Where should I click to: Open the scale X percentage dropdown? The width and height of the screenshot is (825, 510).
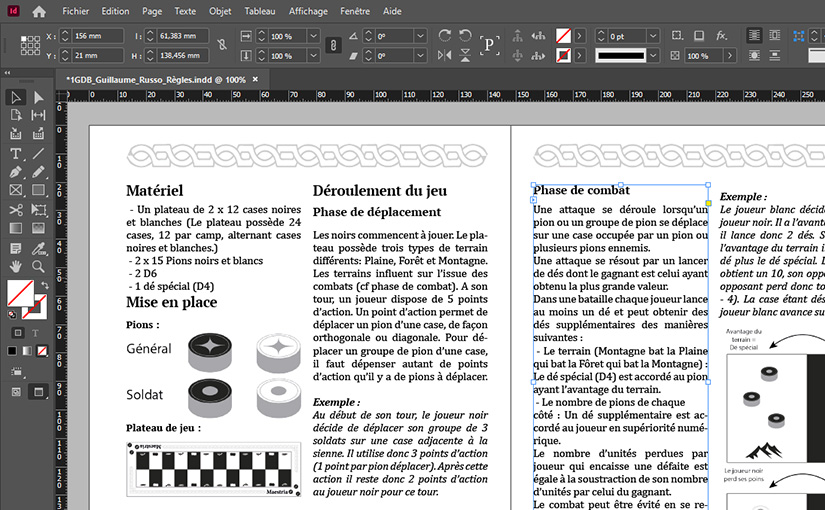[314, 36]
